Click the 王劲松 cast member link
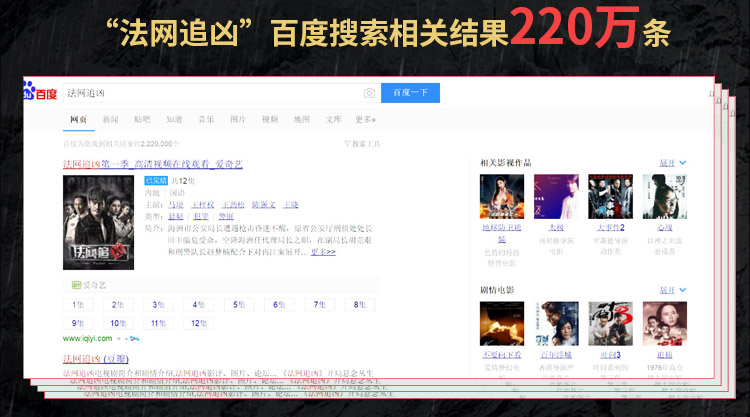This screenshot has height=417, width=750. point(233,205)
